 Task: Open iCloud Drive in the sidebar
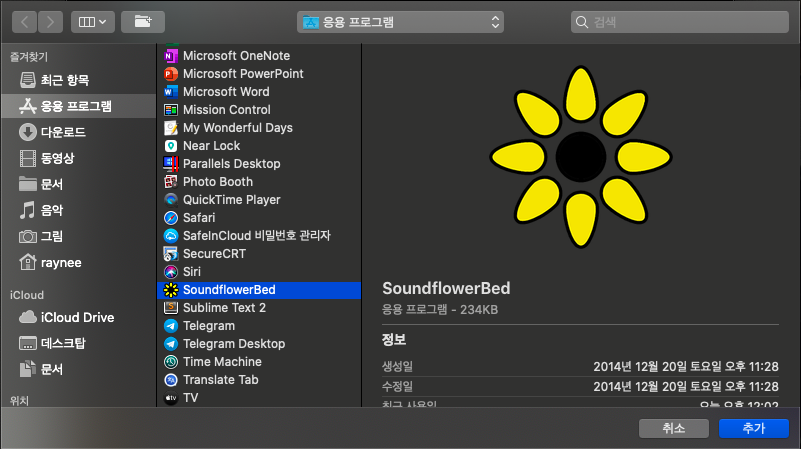[x=79, y=317]
